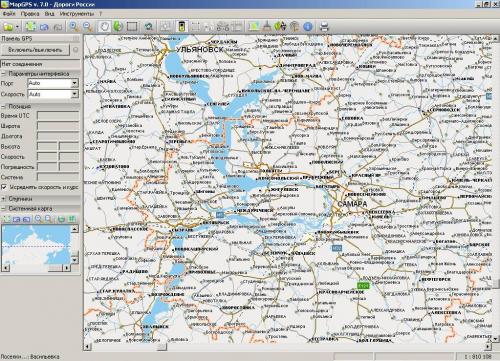Viewport: 500px width, 361px height.
Task: Open the Порт dropdown
Action: click(x=75, y=83)
